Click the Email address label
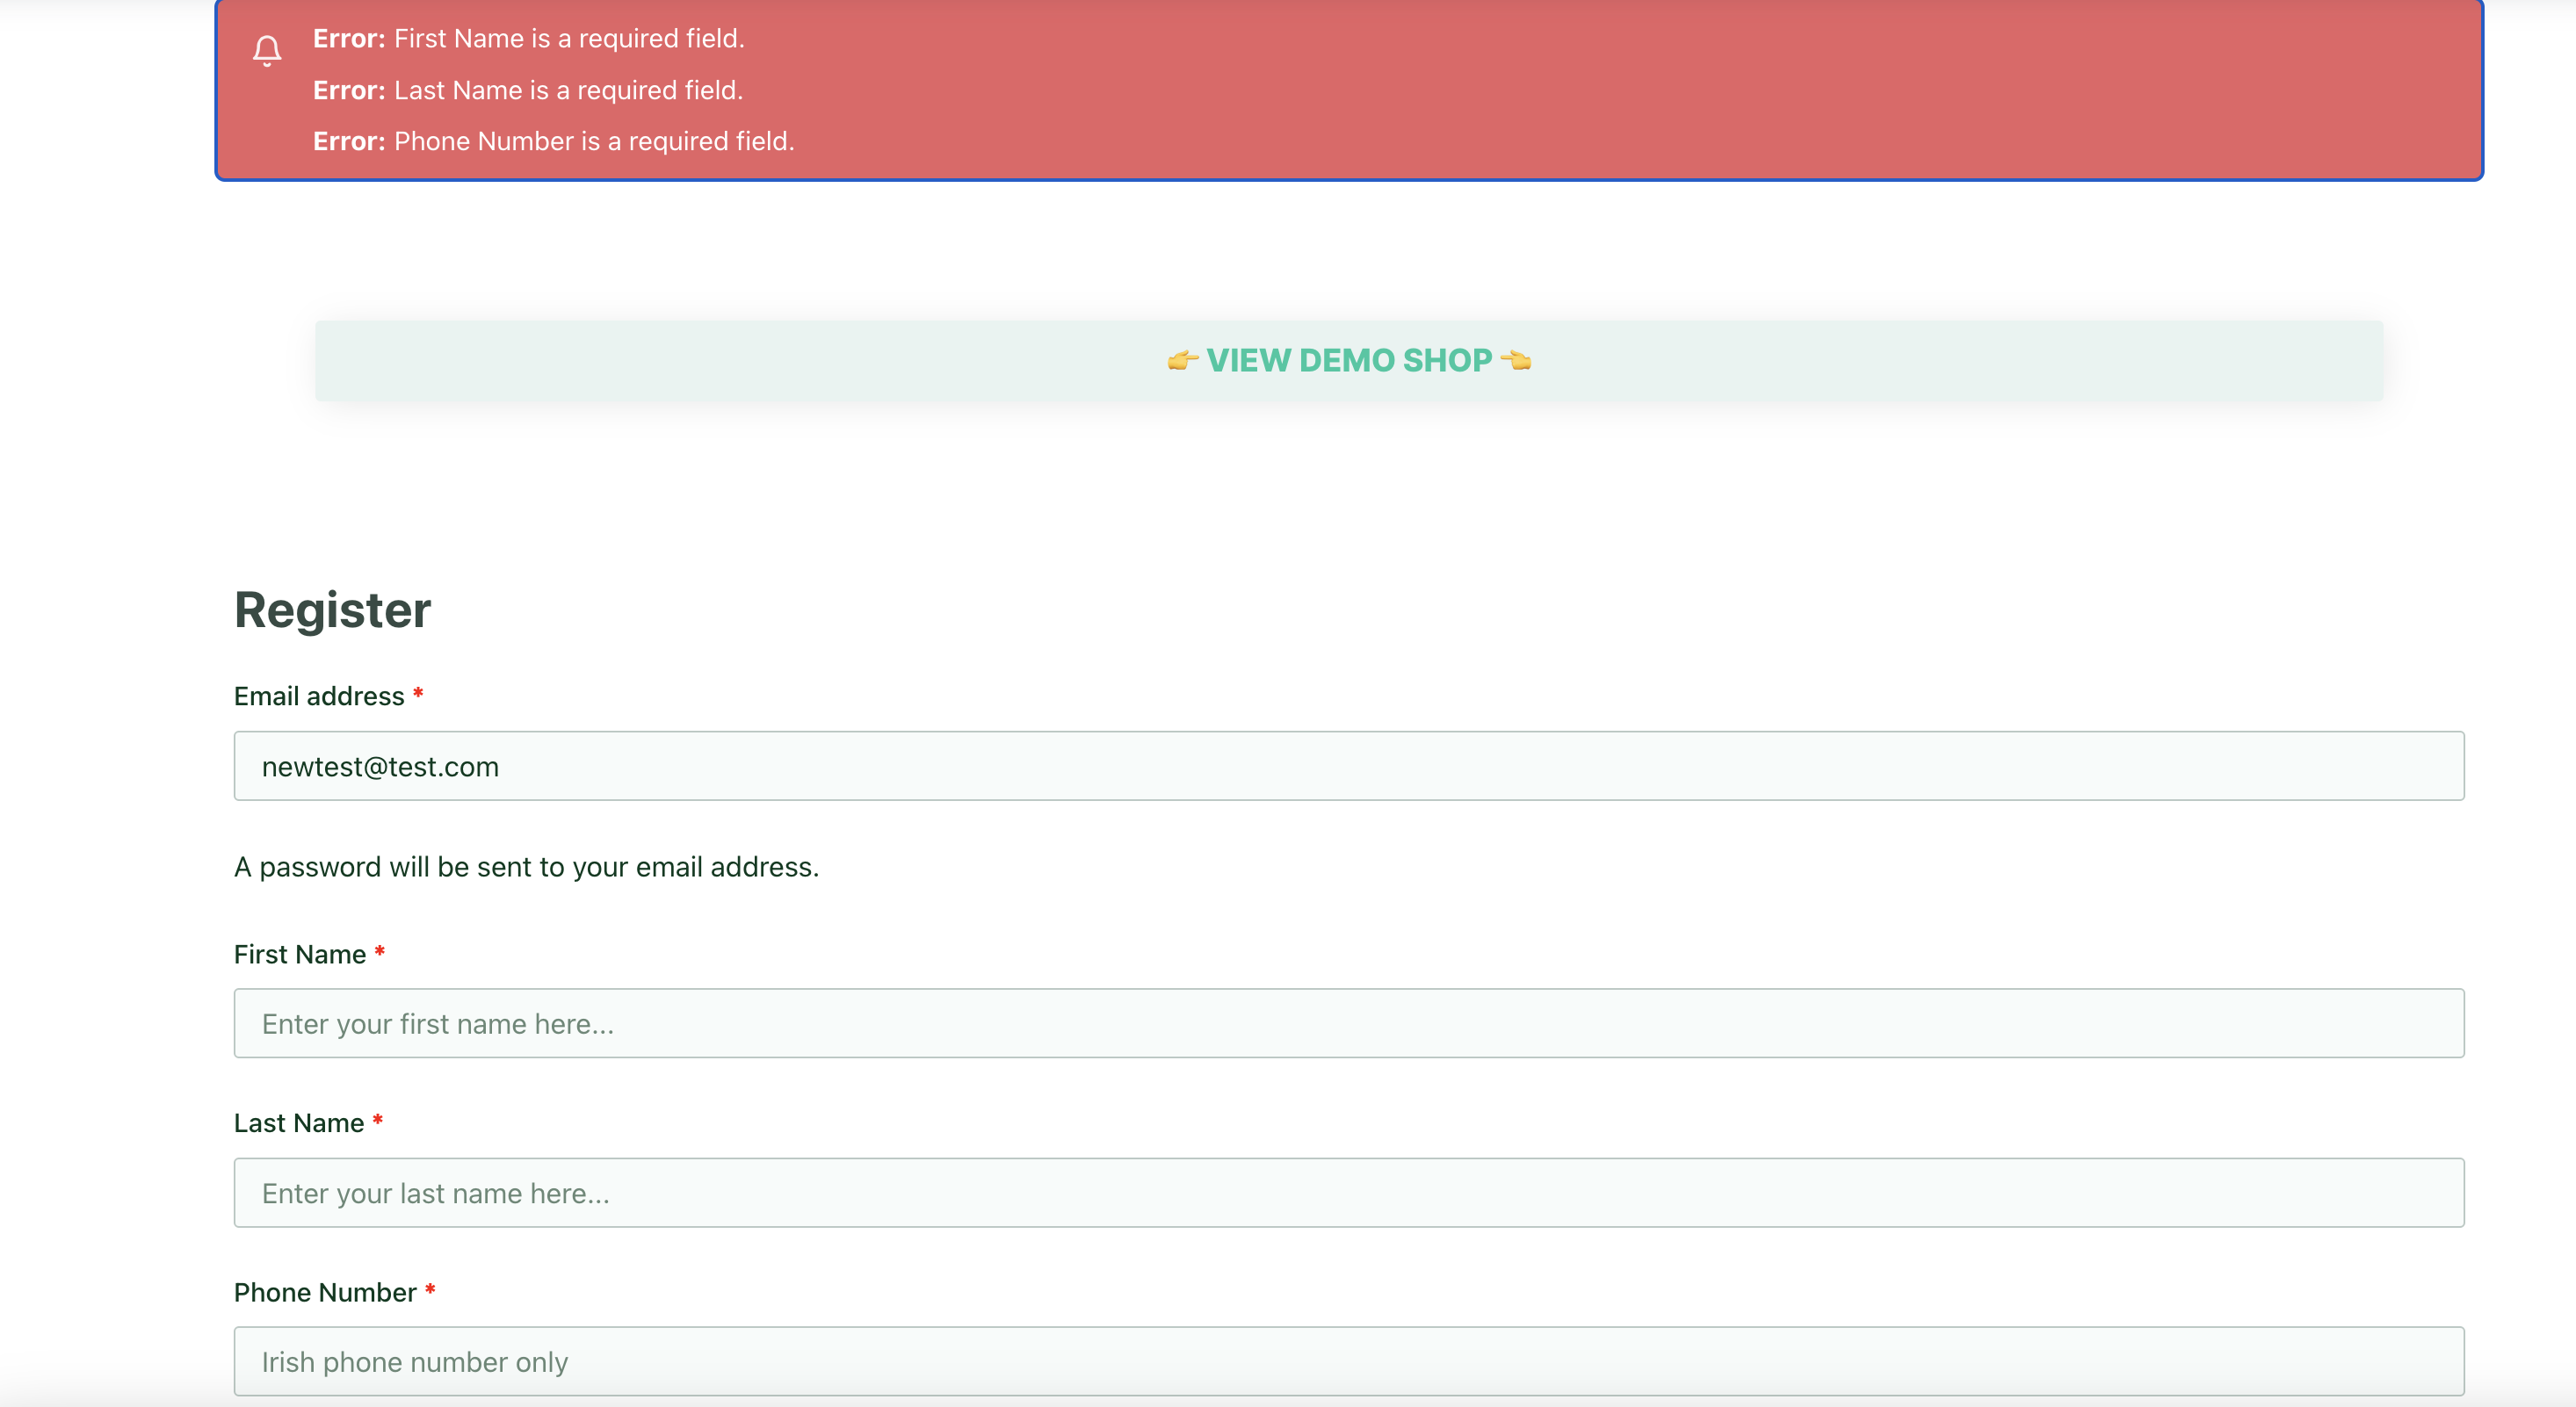The image size is (2576, 1407). [319, 696]
